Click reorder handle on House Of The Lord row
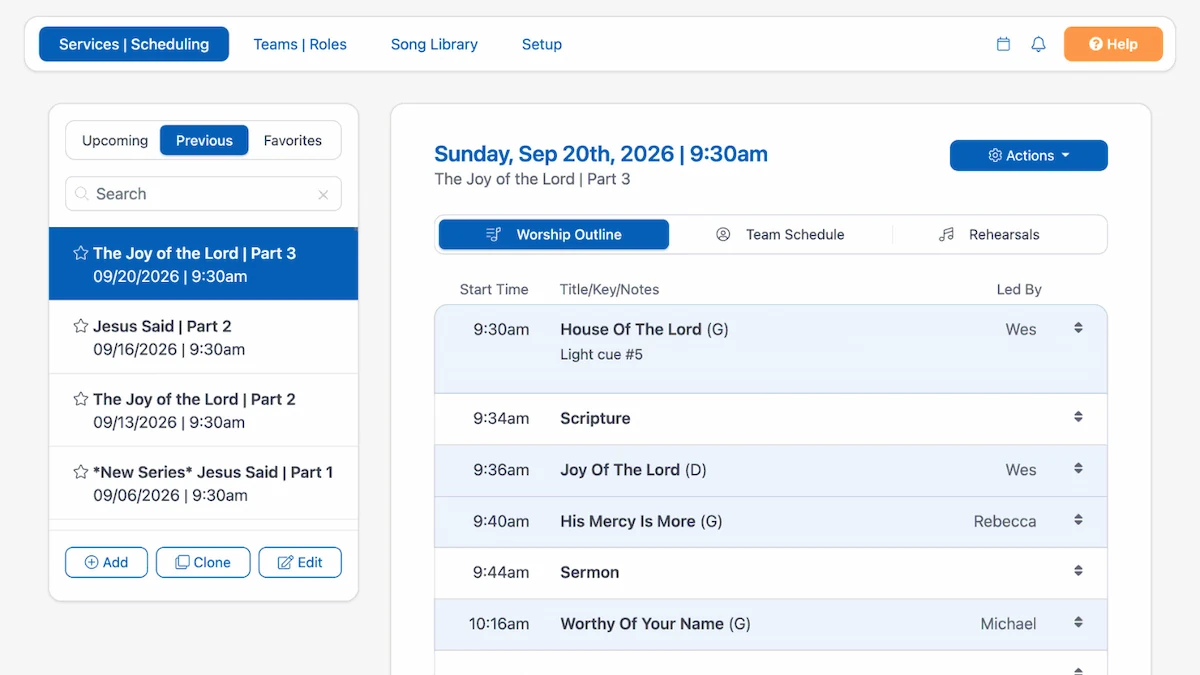This screenshot has width=1200, height=675. (1078, 328)
